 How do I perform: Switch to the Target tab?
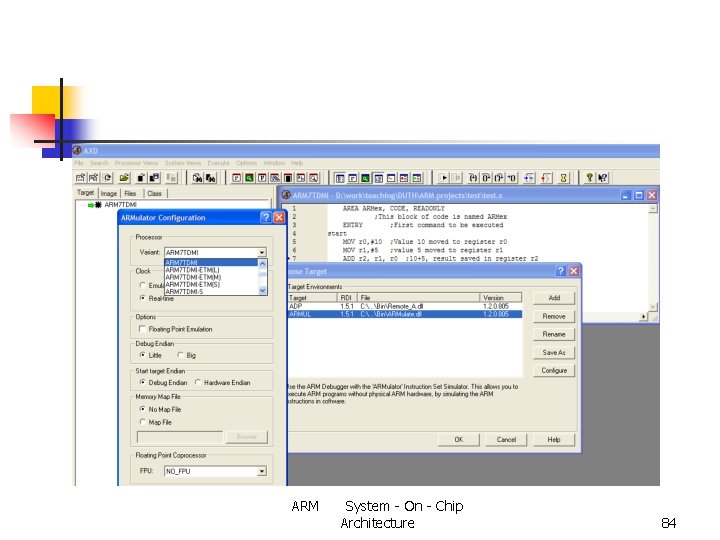coord(85,193)
